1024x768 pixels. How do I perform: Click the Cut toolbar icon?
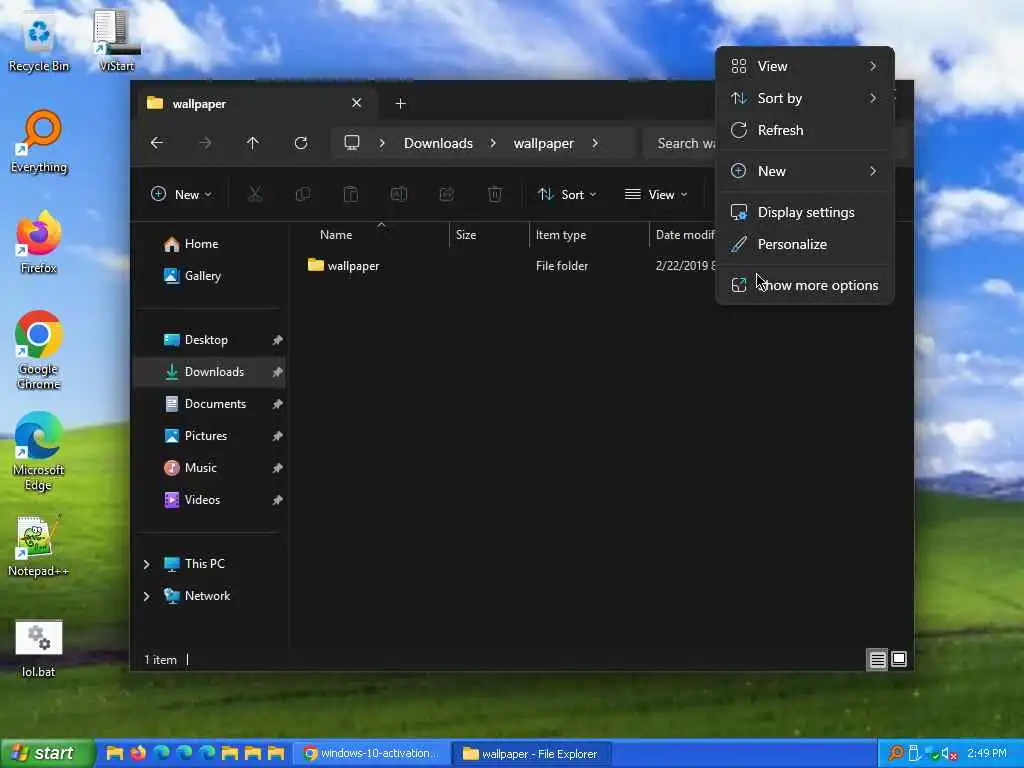point(255,194)
